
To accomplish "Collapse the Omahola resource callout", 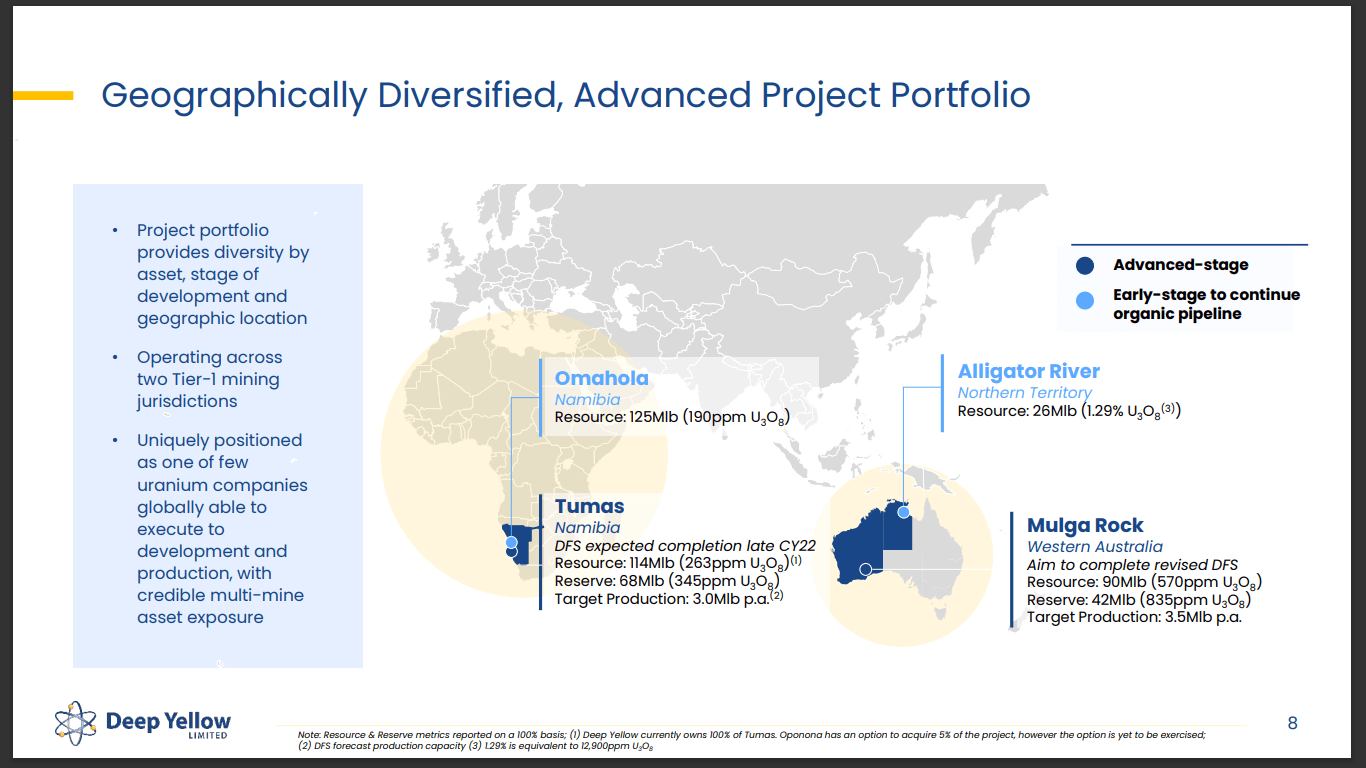I will 672,395.
